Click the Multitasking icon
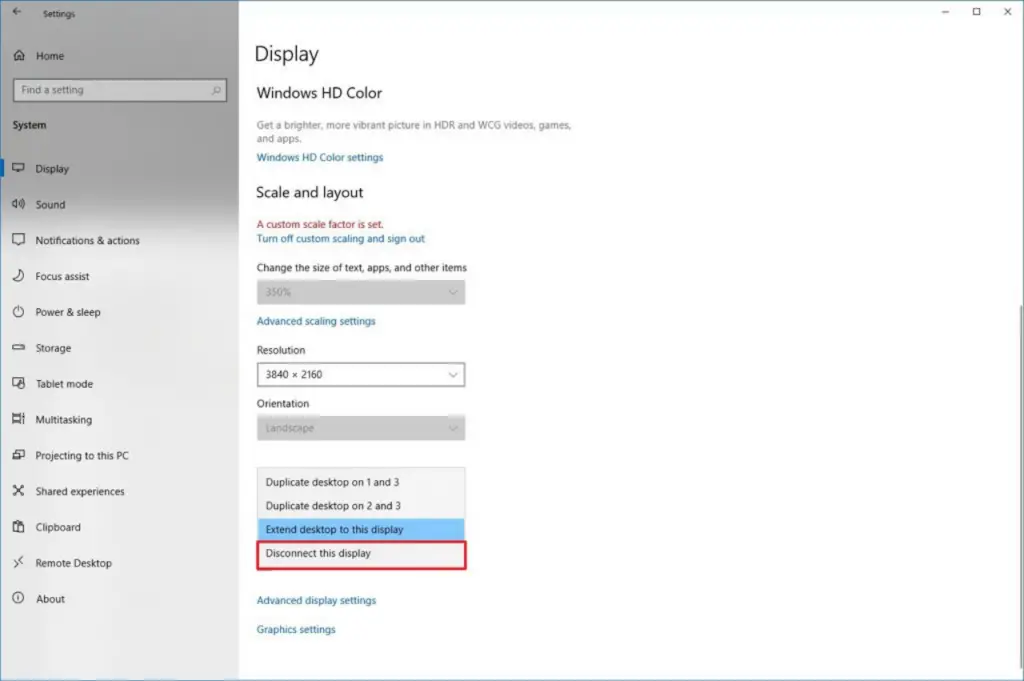 pyautogui.click(x=18, y=419)
